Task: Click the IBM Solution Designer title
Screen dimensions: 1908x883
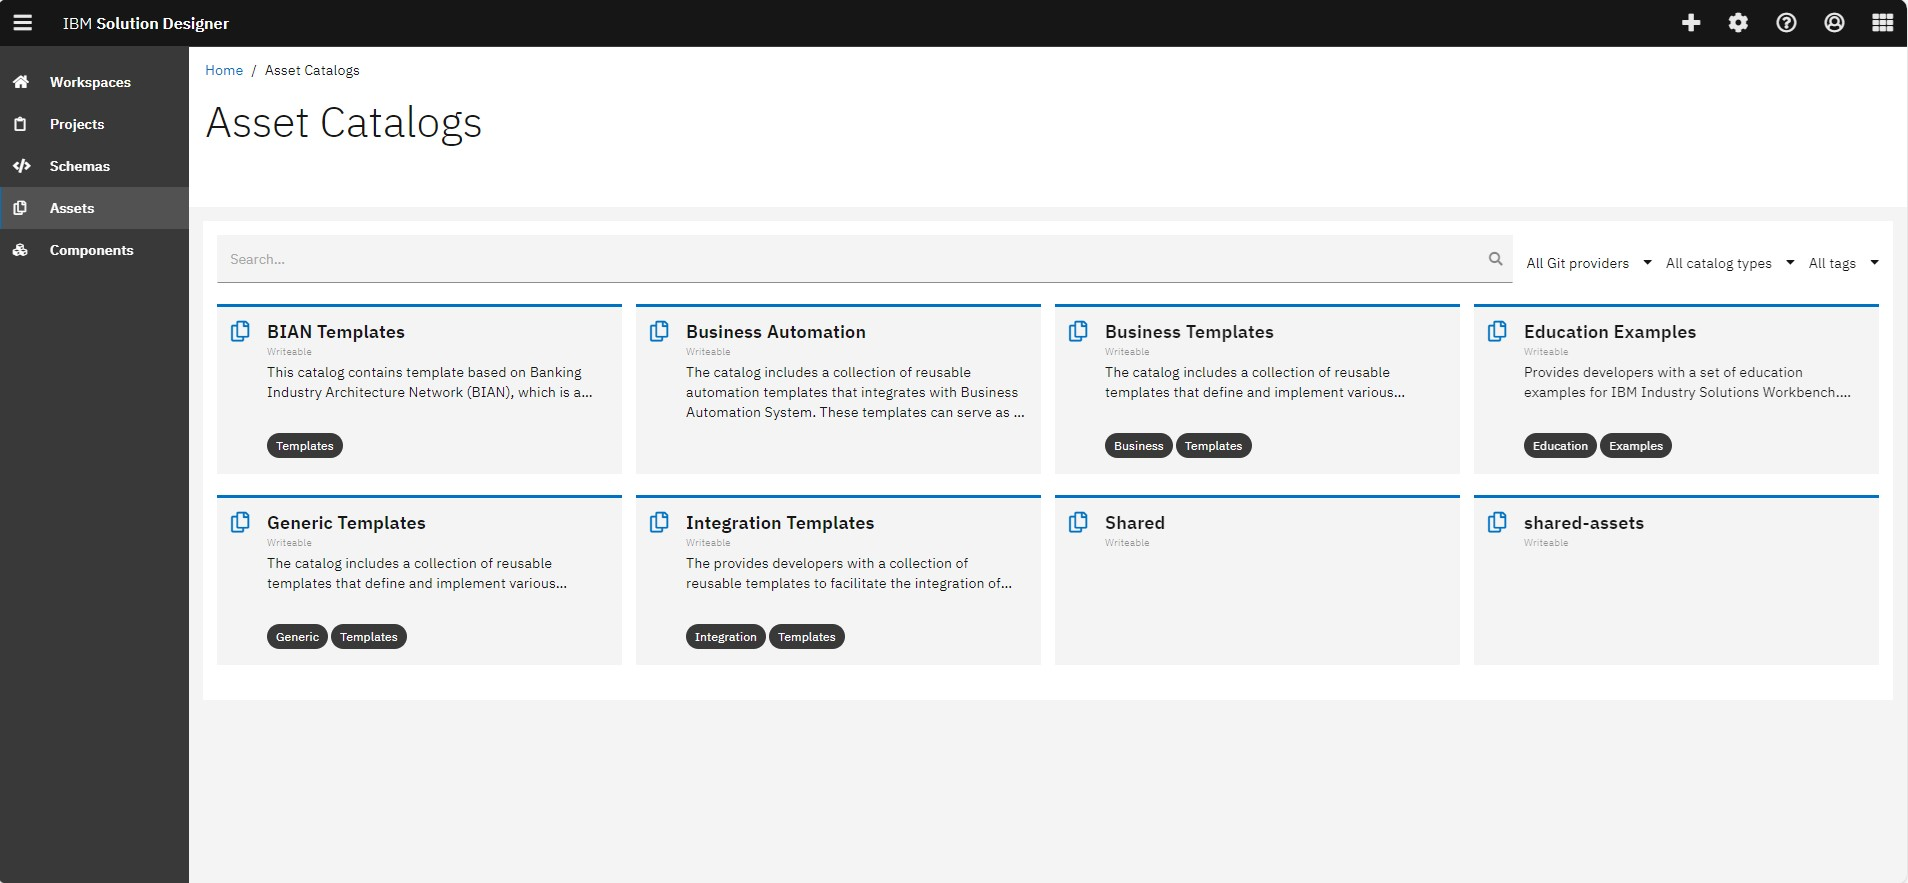Action: point(146,23)
